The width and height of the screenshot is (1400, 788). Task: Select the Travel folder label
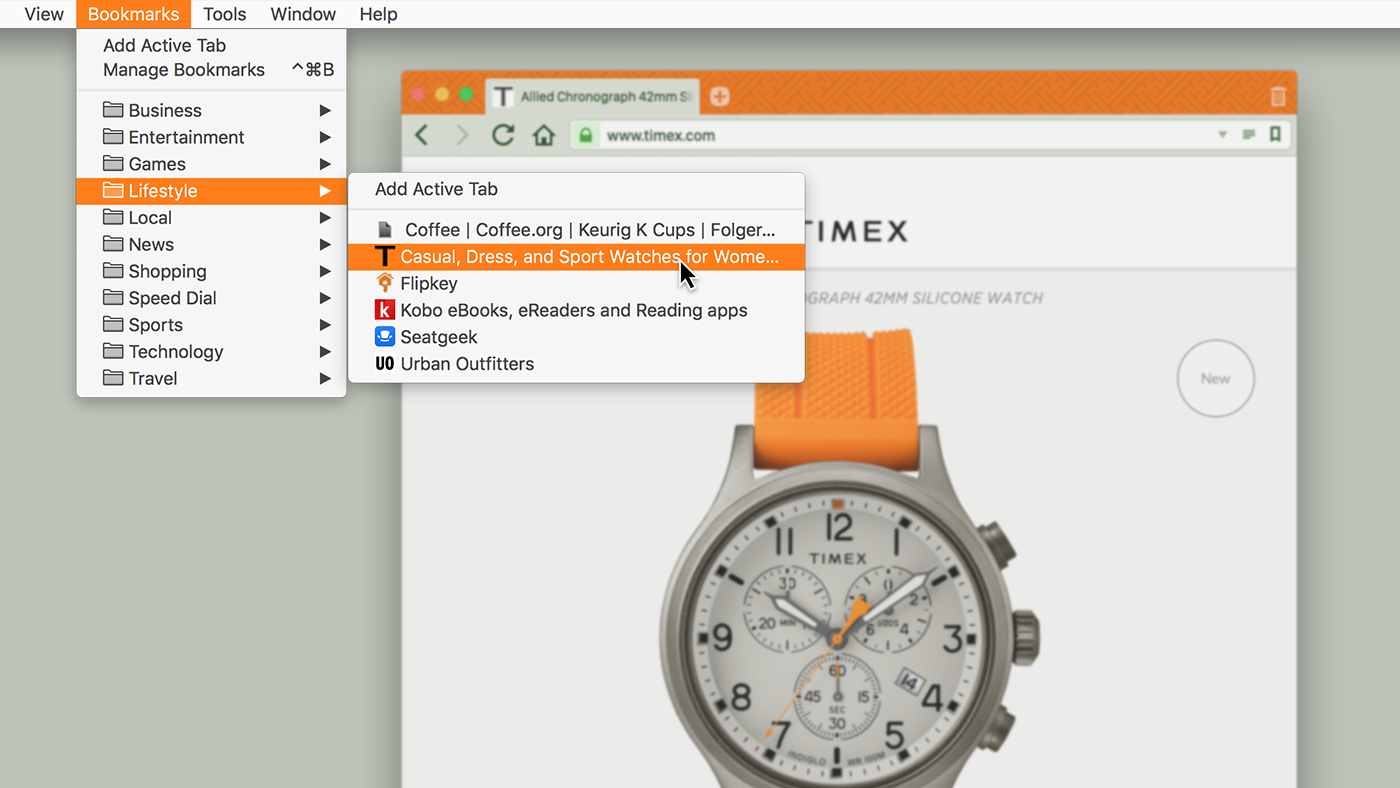point(153,378)
